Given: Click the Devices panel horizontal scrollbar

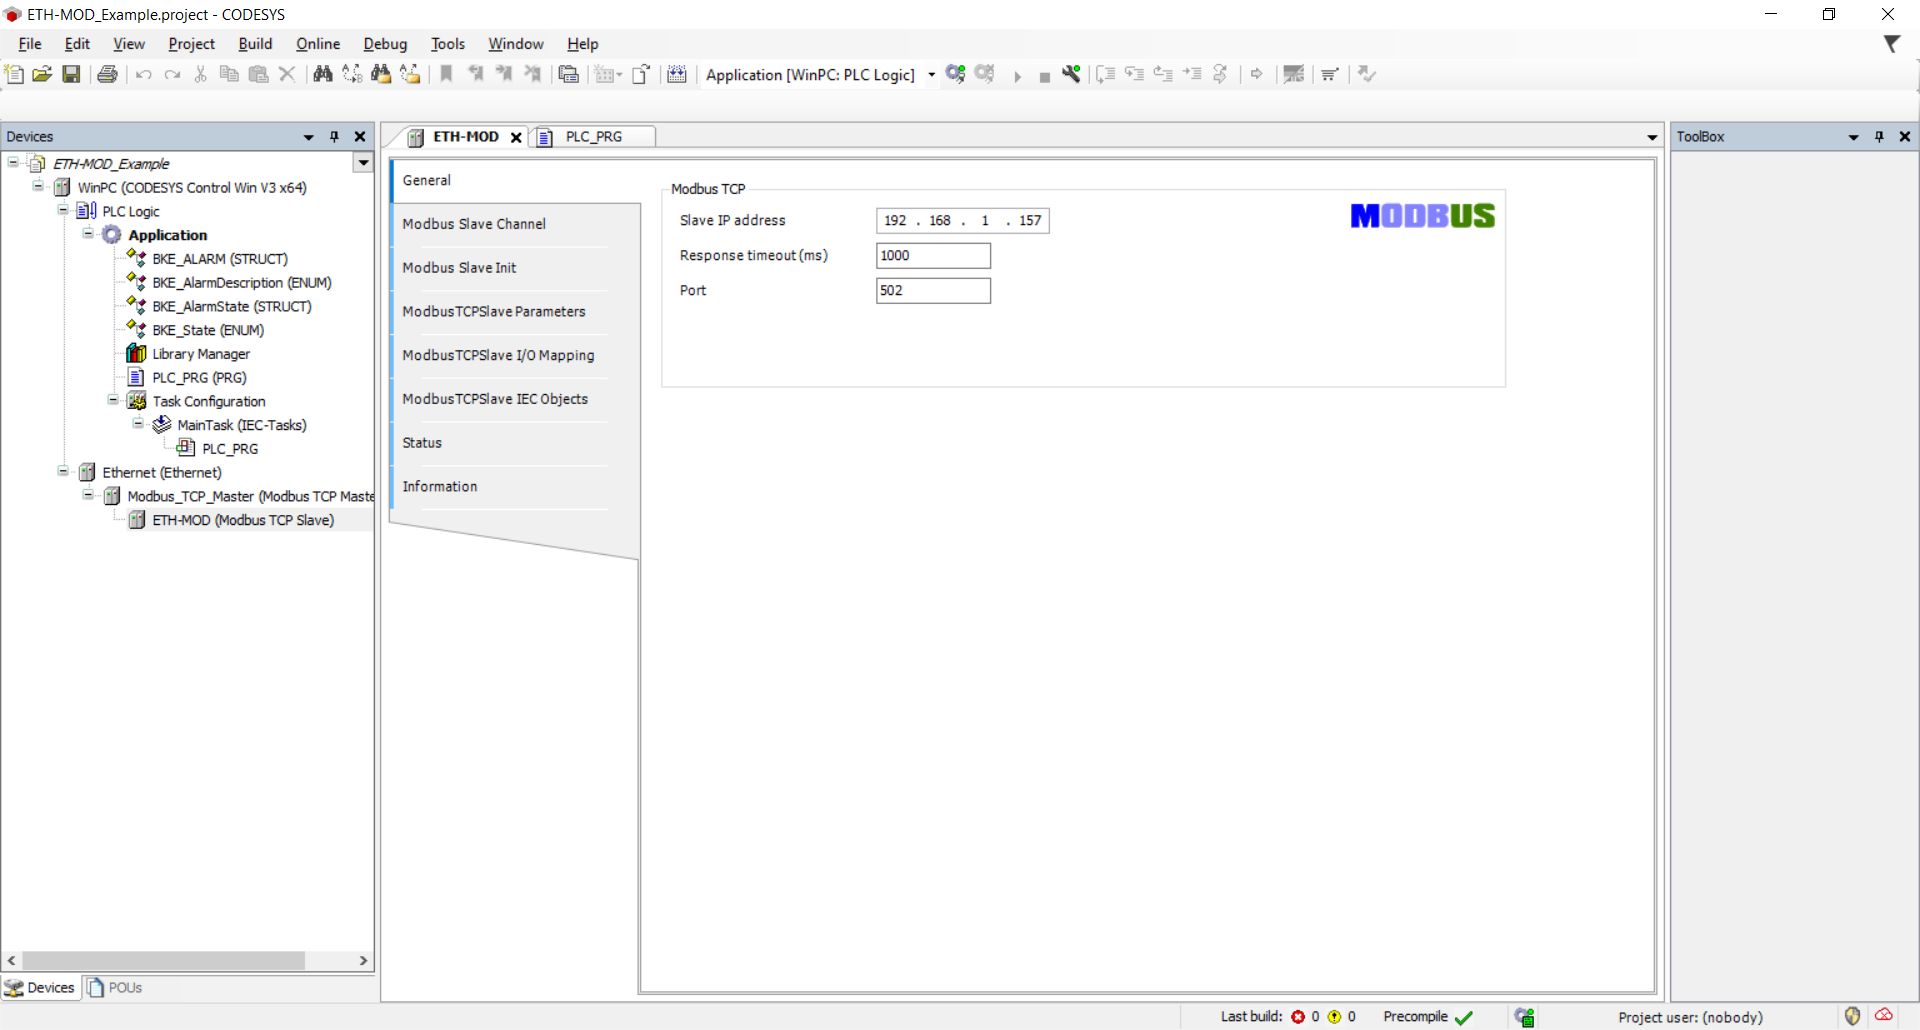Looking at the screenshot, I should click(164, 960).
